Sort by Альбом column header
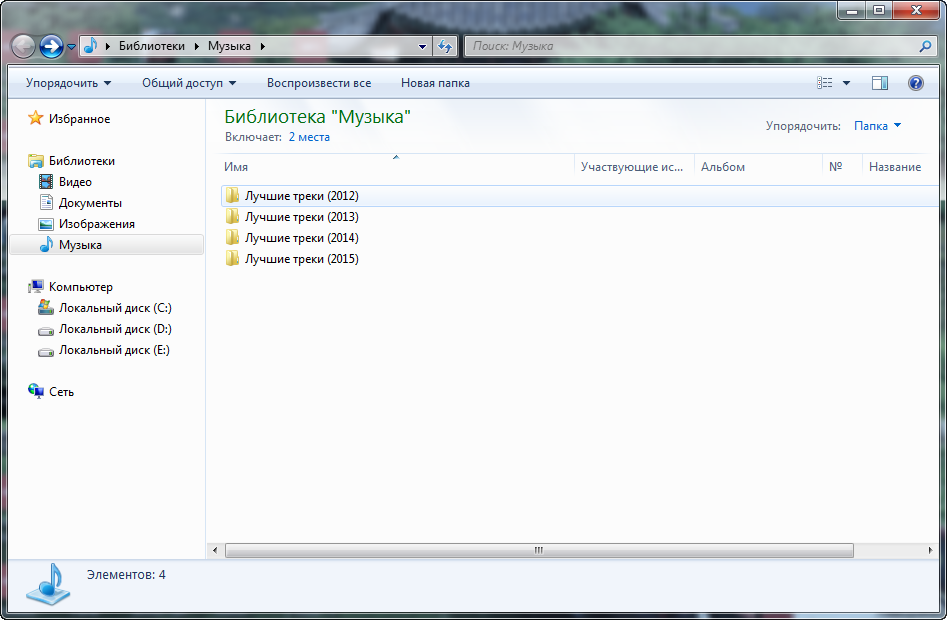Image resolution: width=947 pixels, height=620 pixels. click(723, 167)
